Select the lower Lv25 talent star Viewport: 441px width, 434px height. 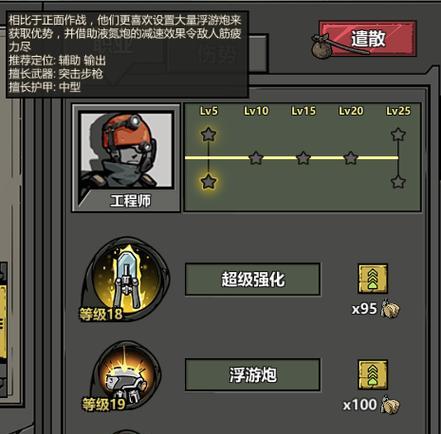[x=398, y=182]
